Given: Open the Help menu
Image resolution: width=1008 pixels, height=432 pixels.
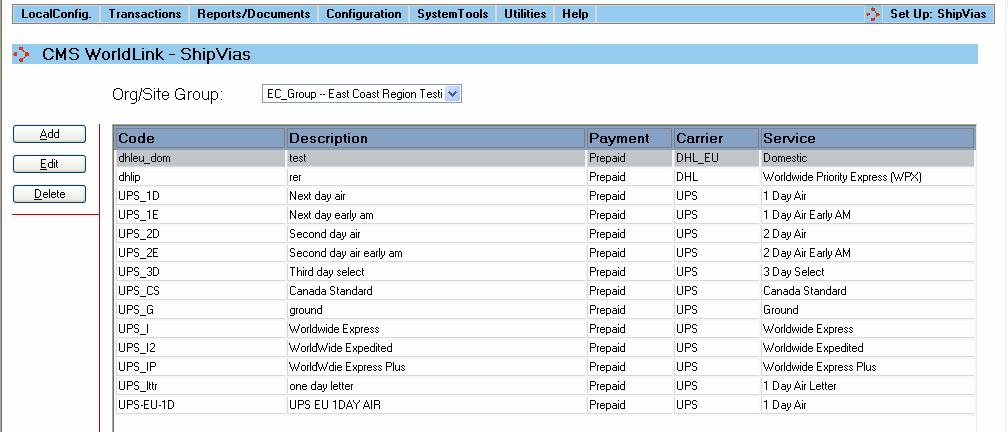Looking at the screenshot, I should coord(575,14).
